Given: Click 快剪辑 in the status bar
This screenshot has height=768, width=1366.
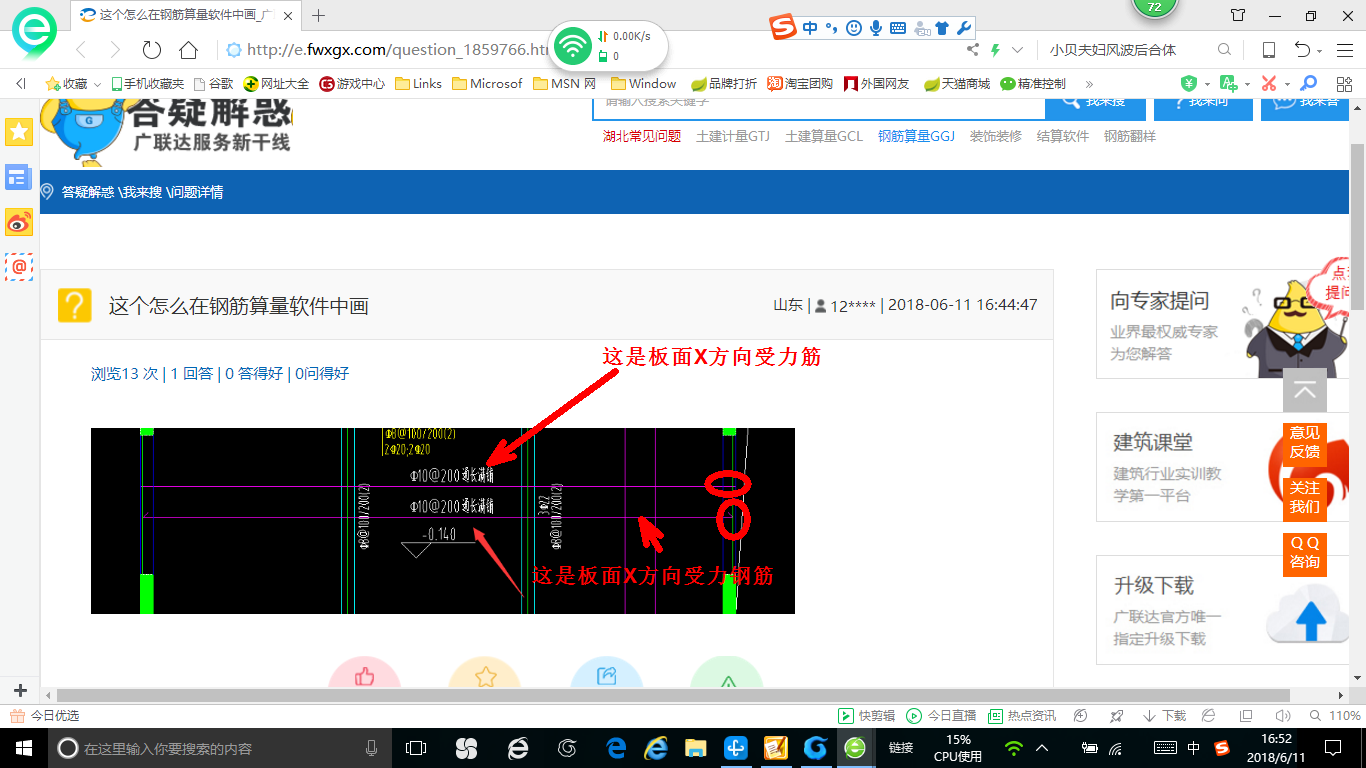Looking at the screenshot, I should (867, 716).
